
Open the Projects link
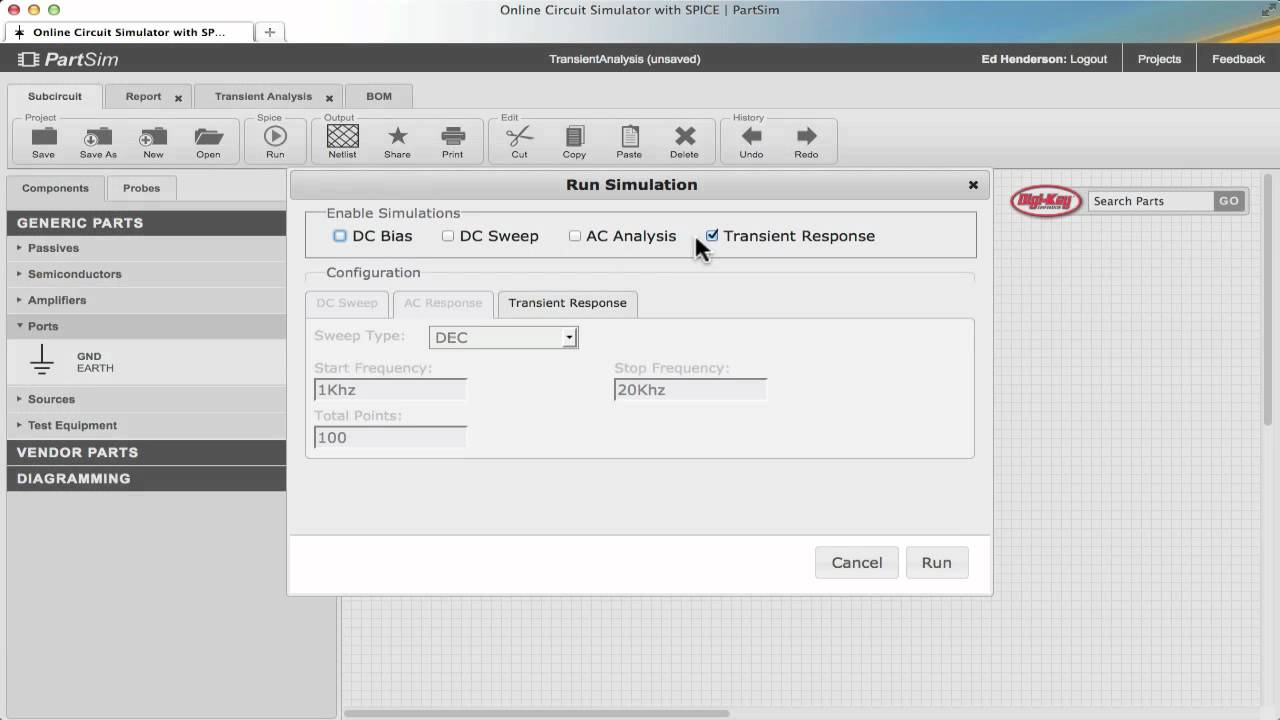pyautogui.click(x=1159, y=59)
